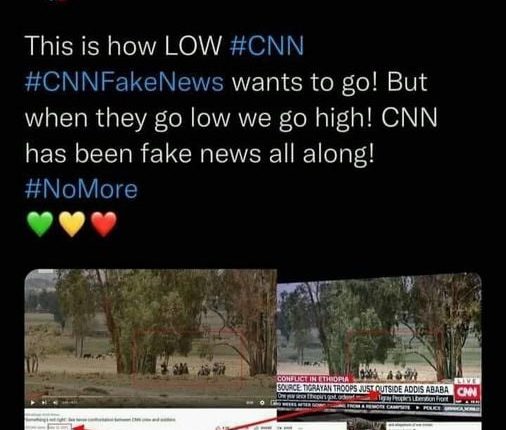The width and height of the screenshot is (506, 430).
Task: Click the red CNN logo
Action: point(469,393)
